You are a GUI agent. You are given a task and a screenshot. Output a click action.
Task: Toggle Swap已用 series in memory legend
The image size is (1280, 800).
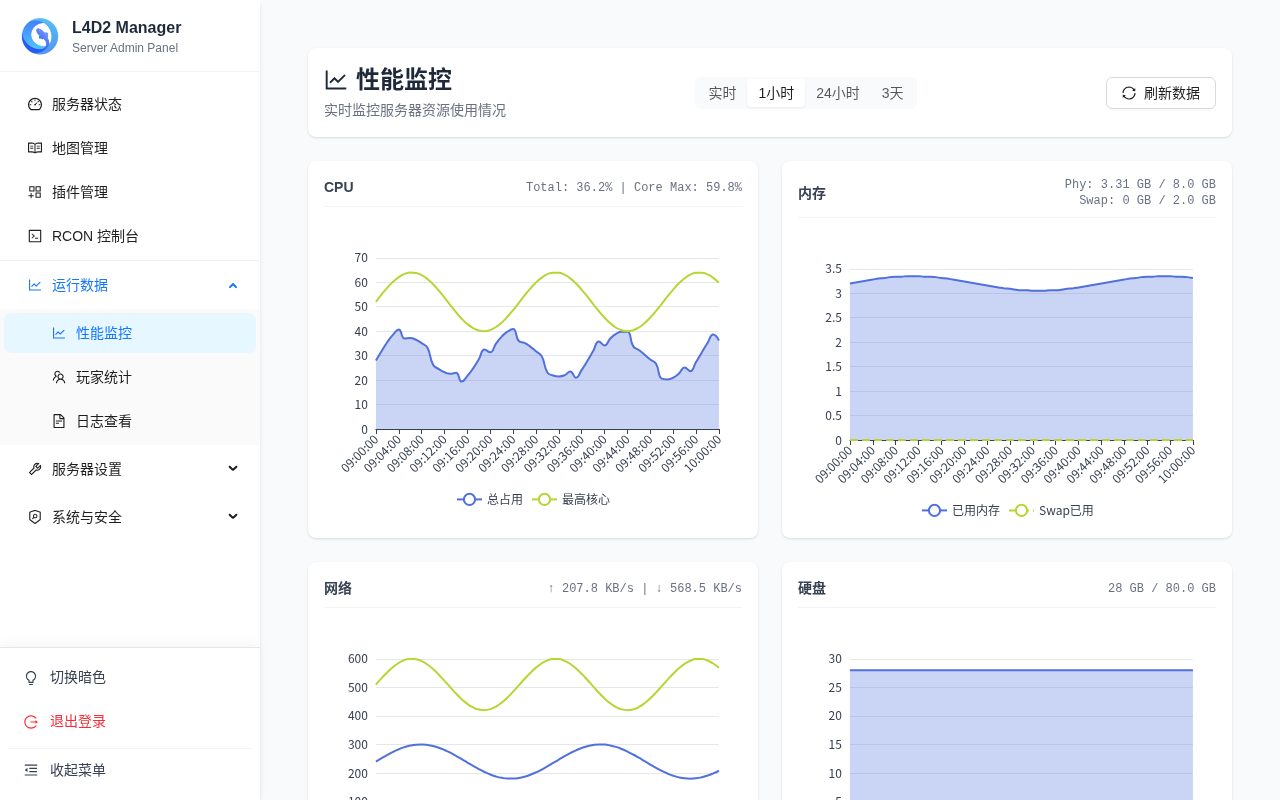(x=1051, y=510)
